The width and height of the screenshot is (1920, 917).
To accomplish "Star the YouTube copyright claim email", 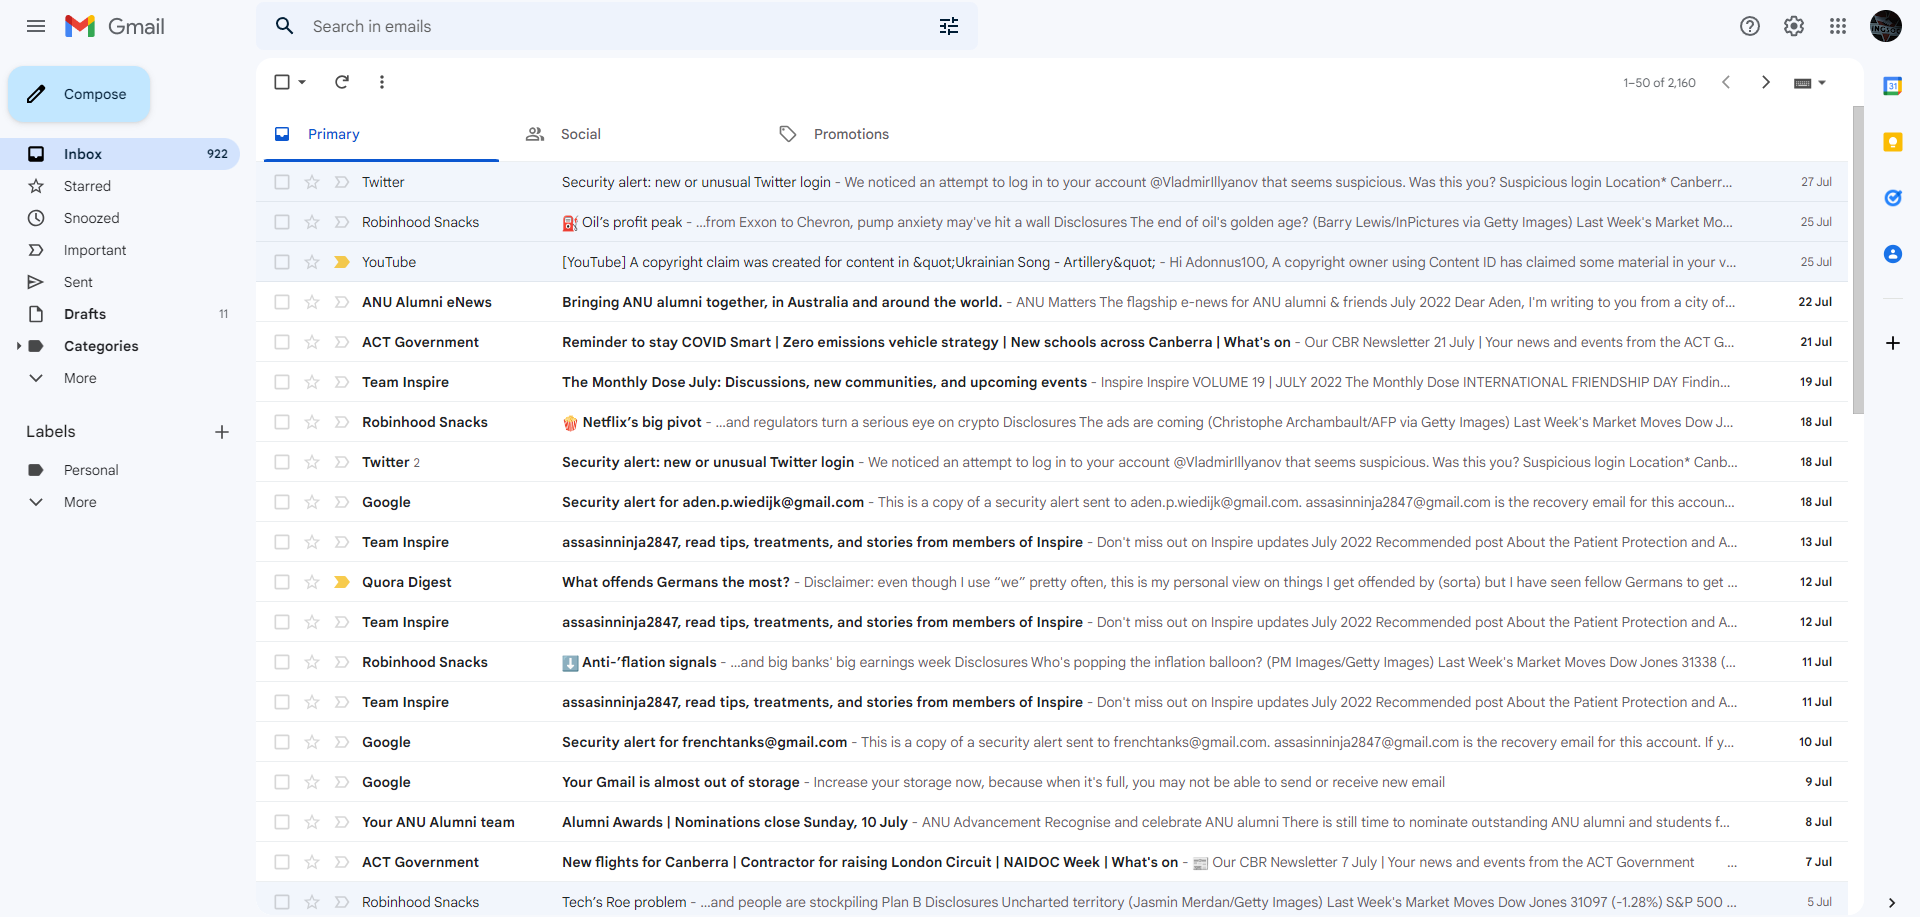I will (x=312, y=262).
